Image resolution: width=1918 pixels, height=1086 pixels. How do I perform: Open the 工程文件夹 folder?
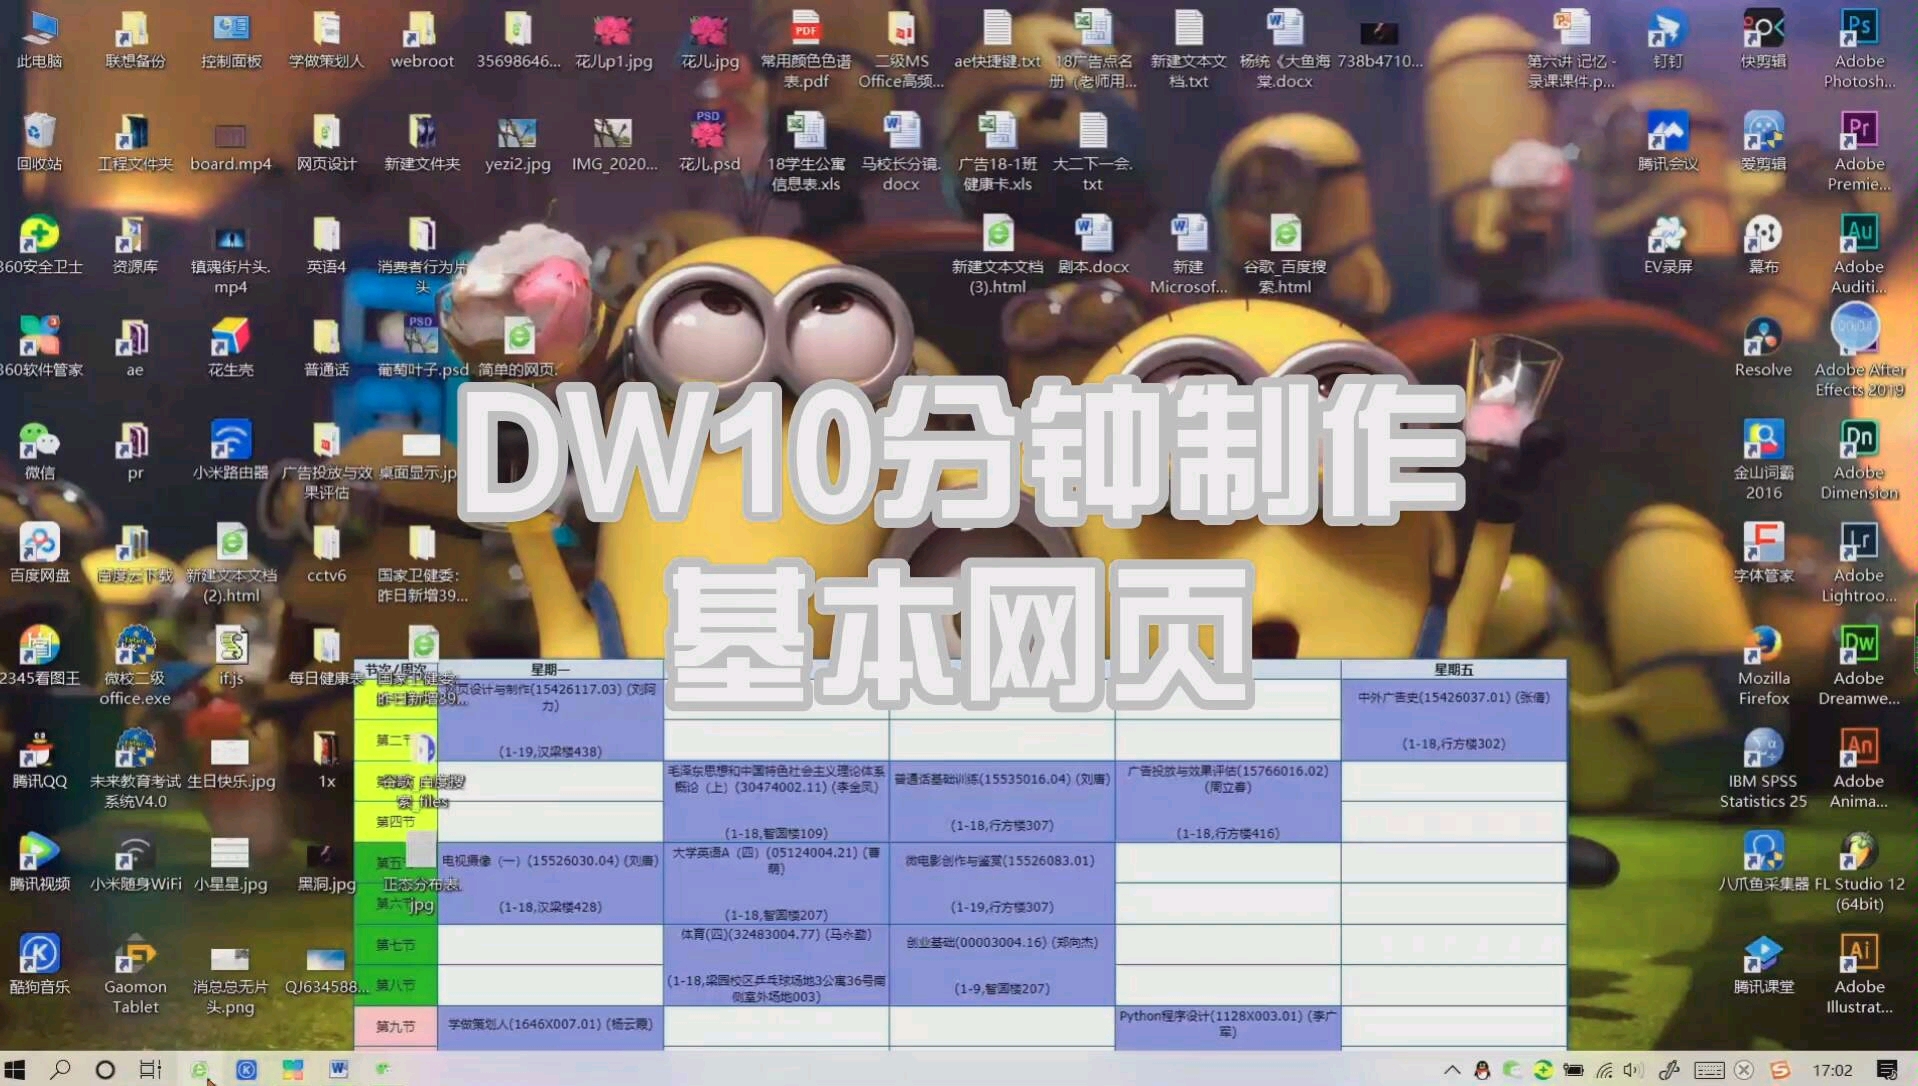coord(135,143)
